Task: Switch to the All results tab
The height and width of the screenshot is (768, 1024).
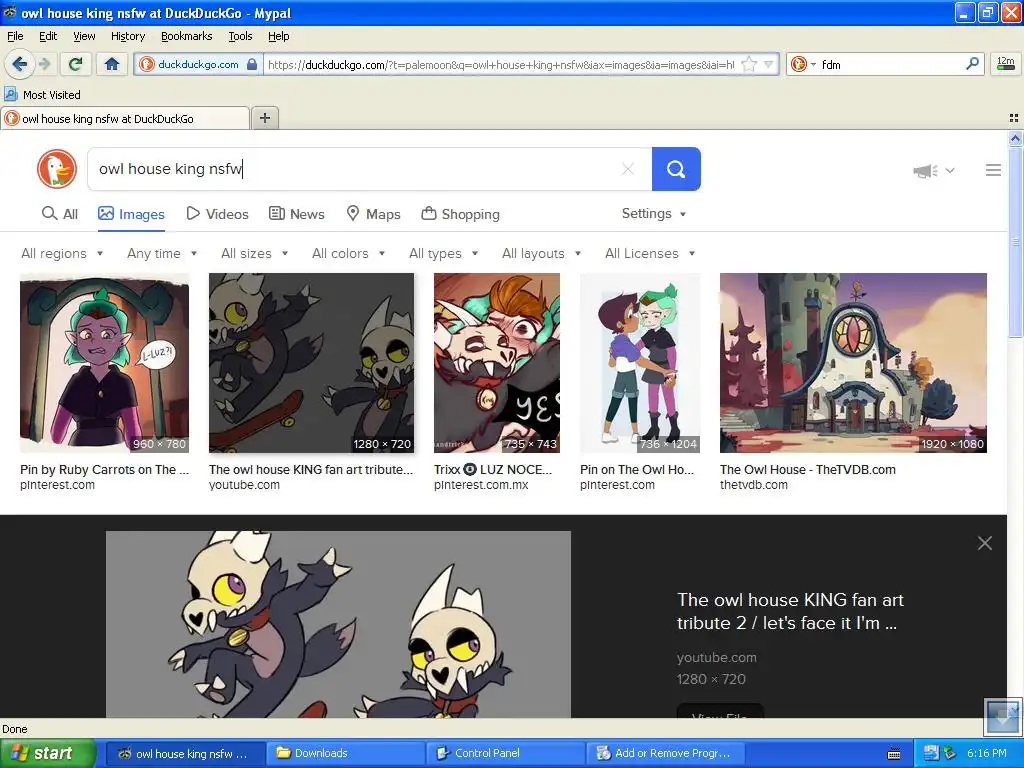Action: click(x=59, y=214)
